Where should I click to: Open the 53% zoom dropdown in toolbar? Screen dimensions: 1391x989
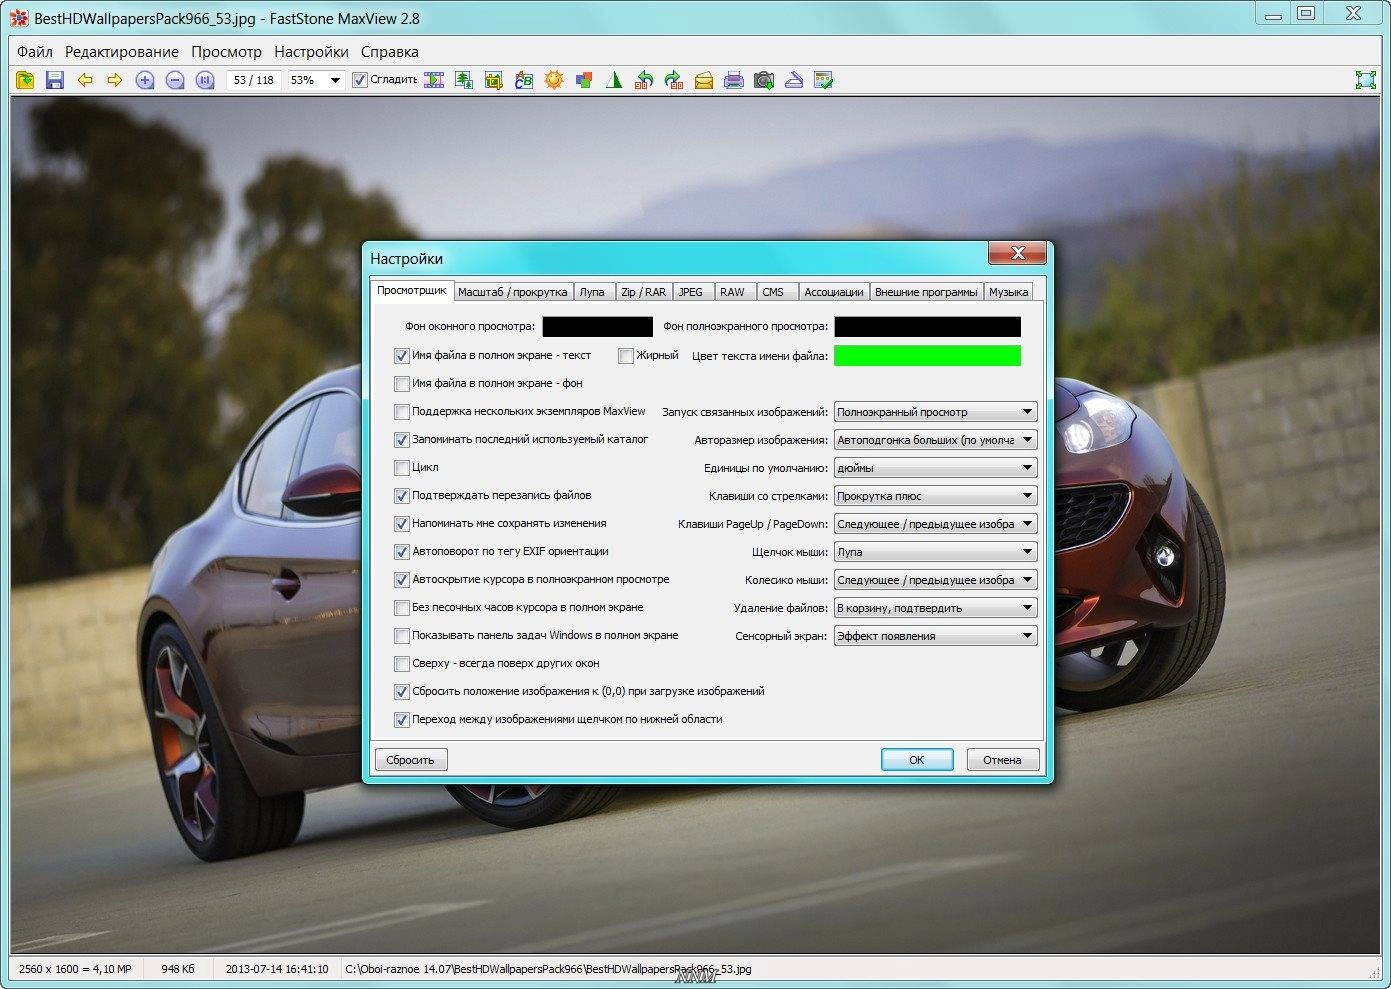point(335,80)
